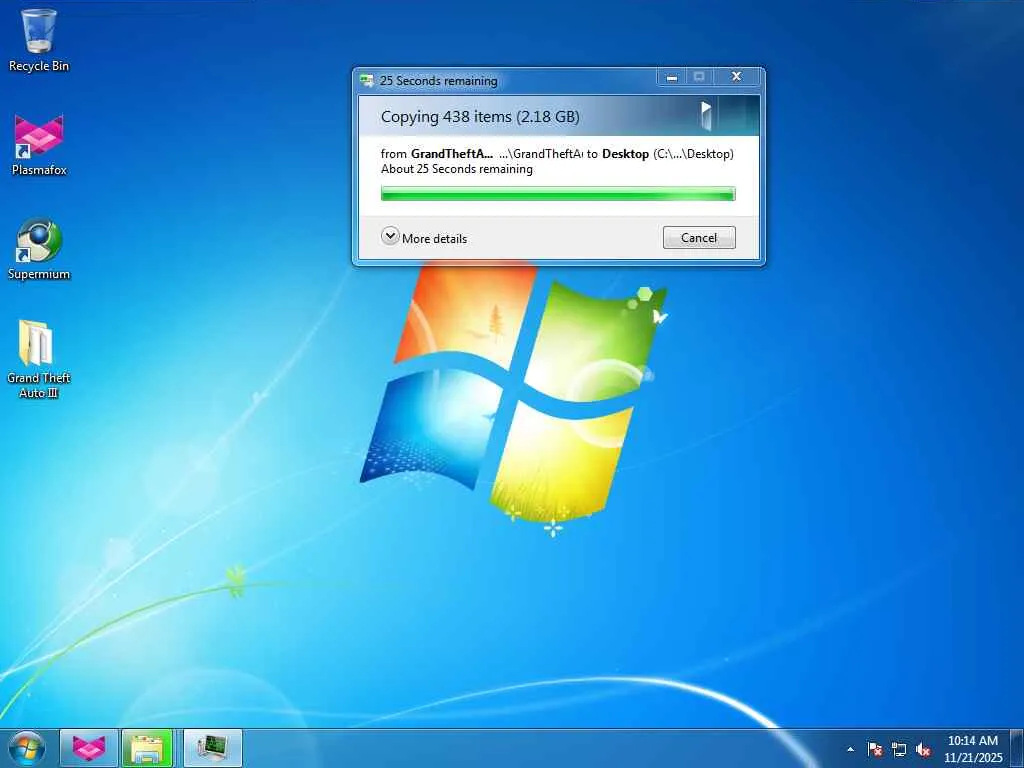
Task: Click 'Copying 438 items (2.18 GB)' heading
Action: [x=480, y=117]
